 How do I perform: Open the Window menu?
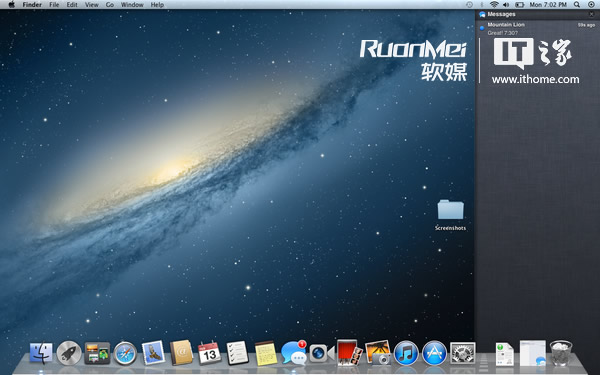click(132, 5)
